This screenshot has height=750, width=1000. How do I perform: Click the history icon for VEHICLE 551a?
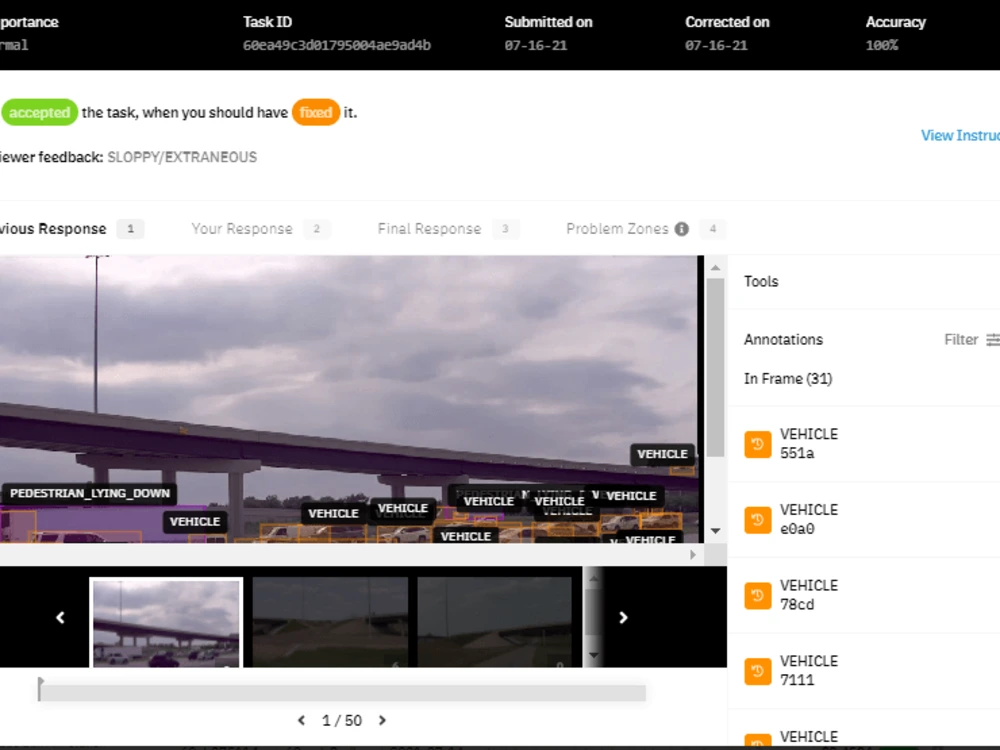(757, 443)
